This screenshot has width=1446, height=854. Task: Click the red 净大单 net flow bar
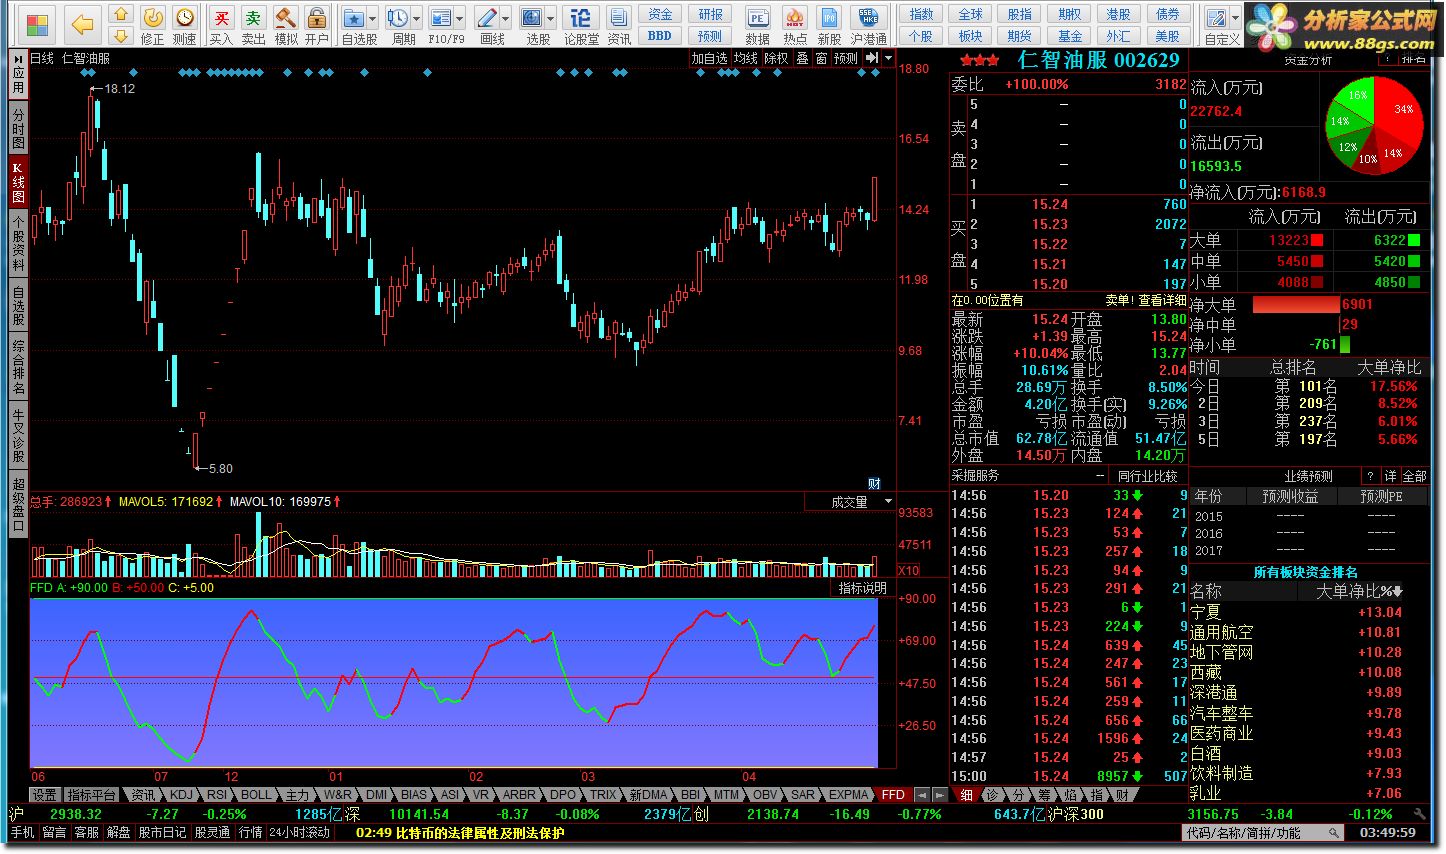(1295, 304)
